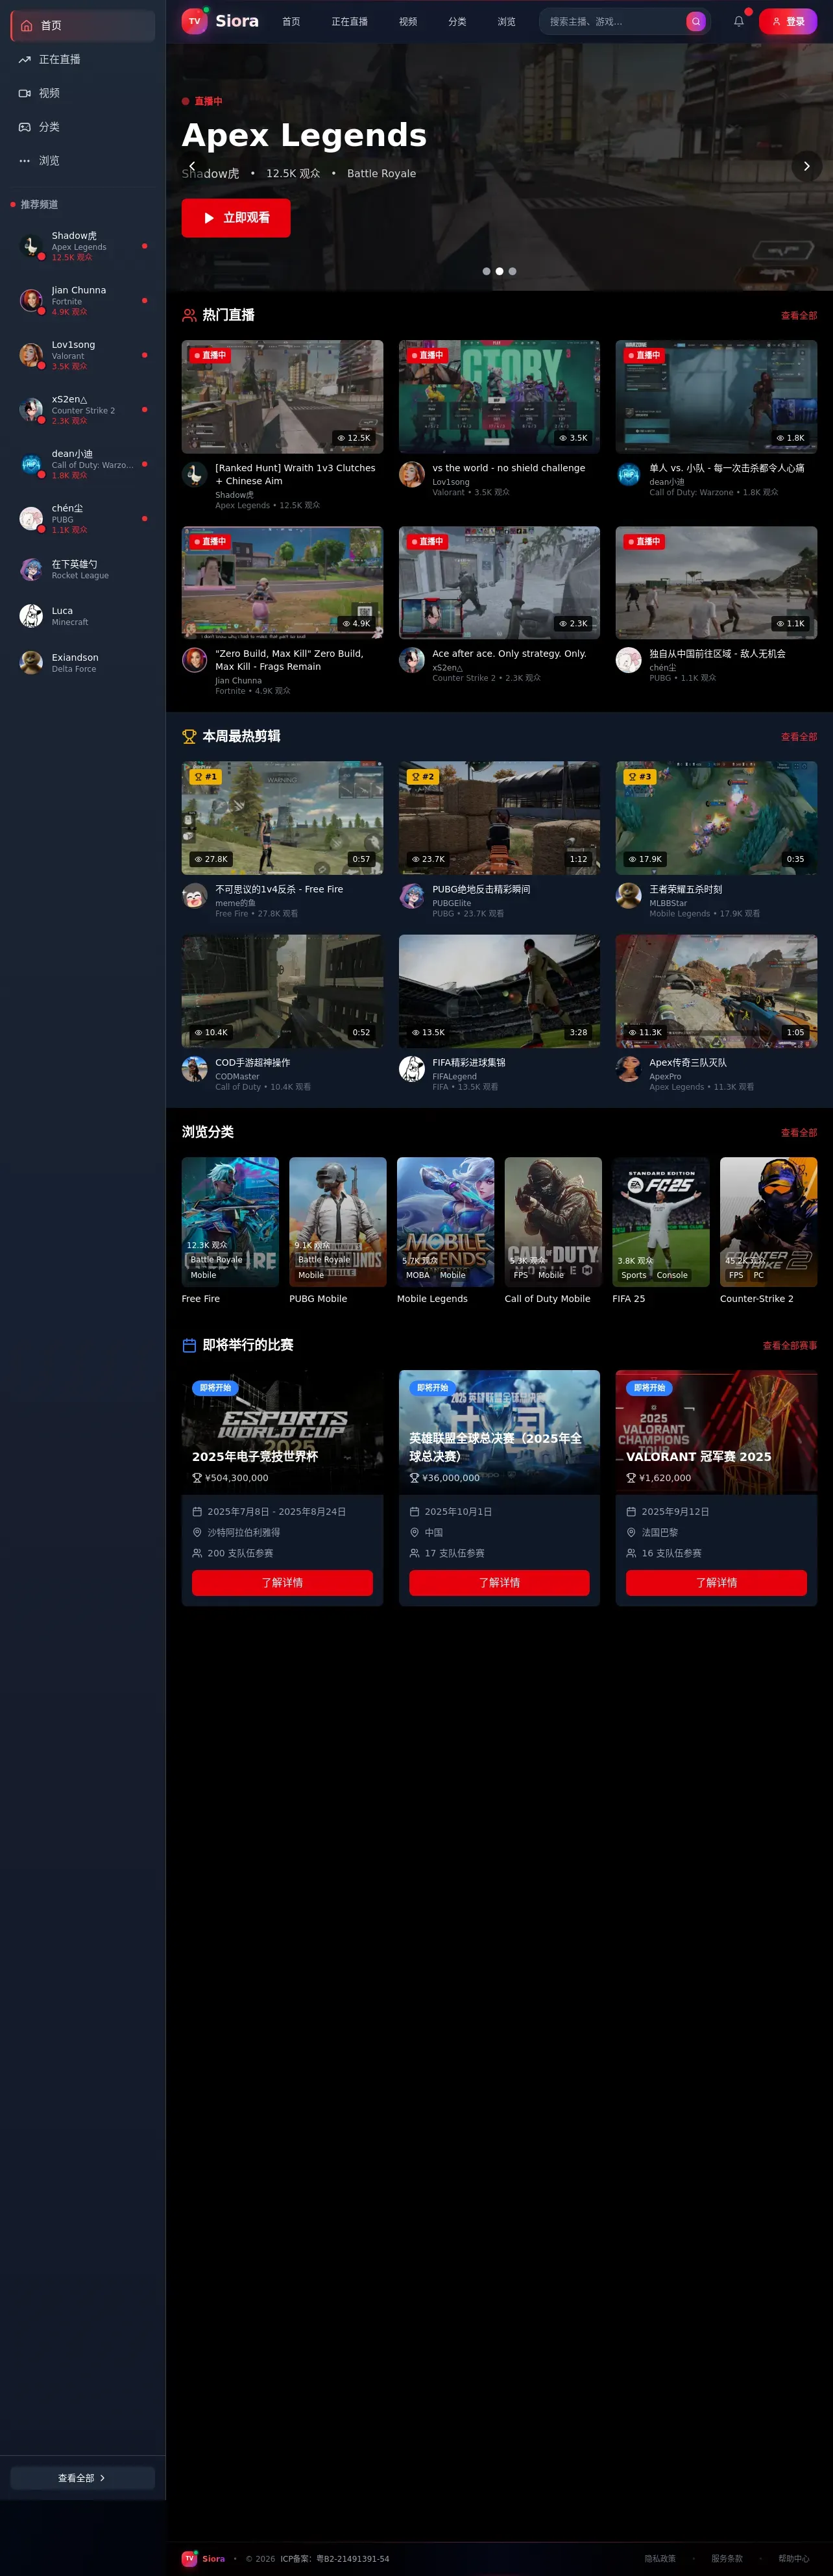833x2576 pixels.
Task: Select 首页 in the left sidebar
Action: [x=83, y=26]
